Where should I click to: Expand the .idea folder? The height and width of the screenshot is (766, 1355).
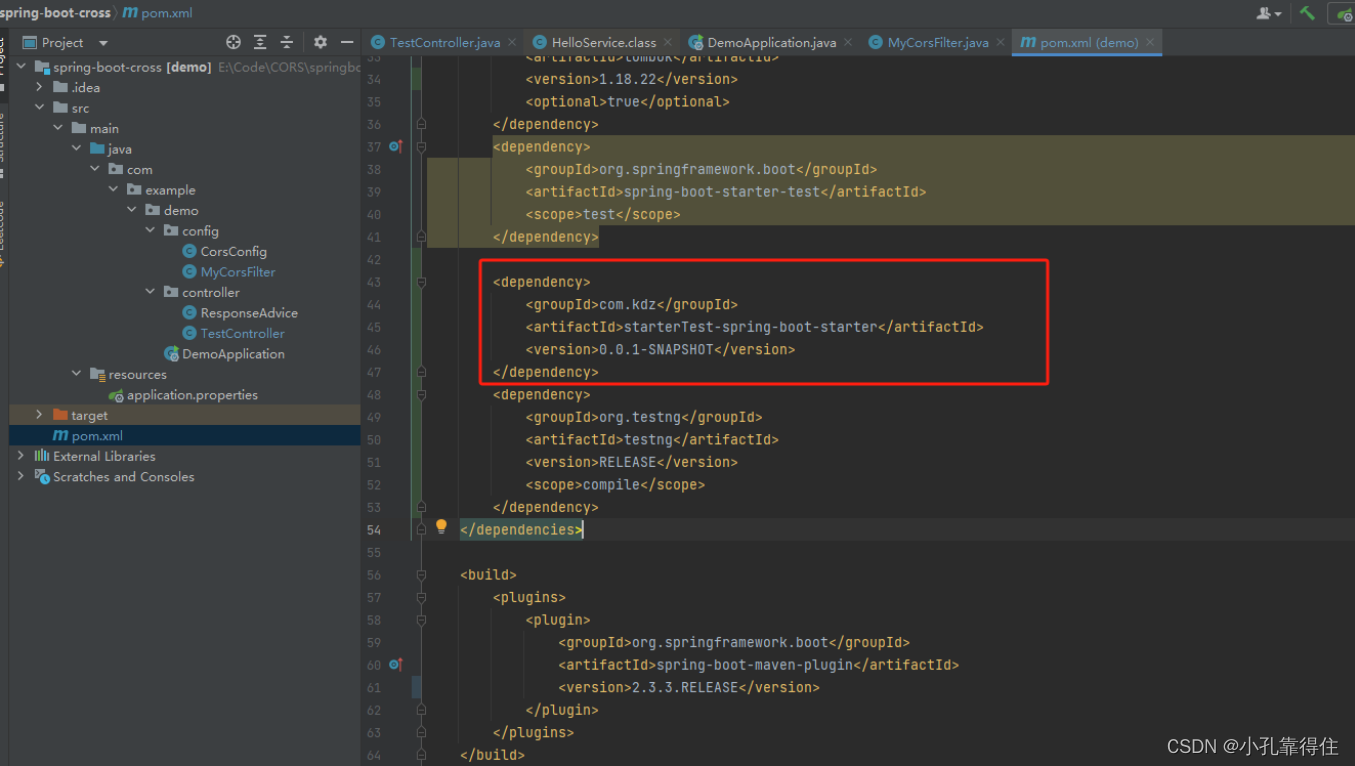39,87
